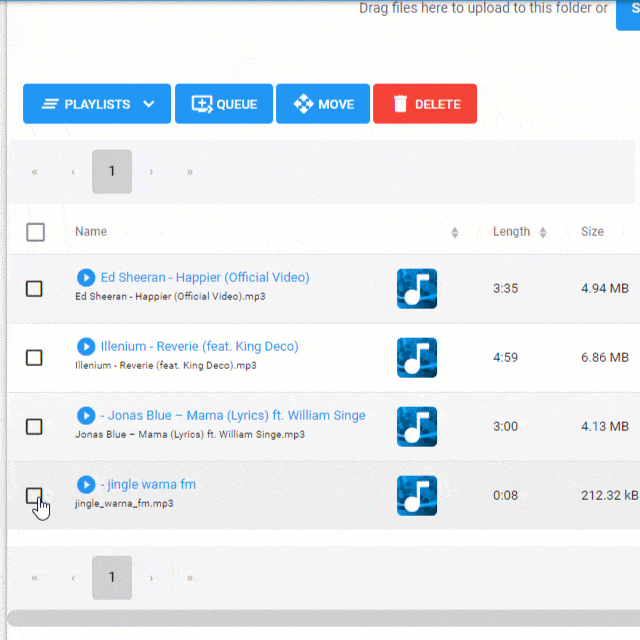Open the Playlists dropdown
Viewport: 640px width, 640px height.
tap(97, 104)
